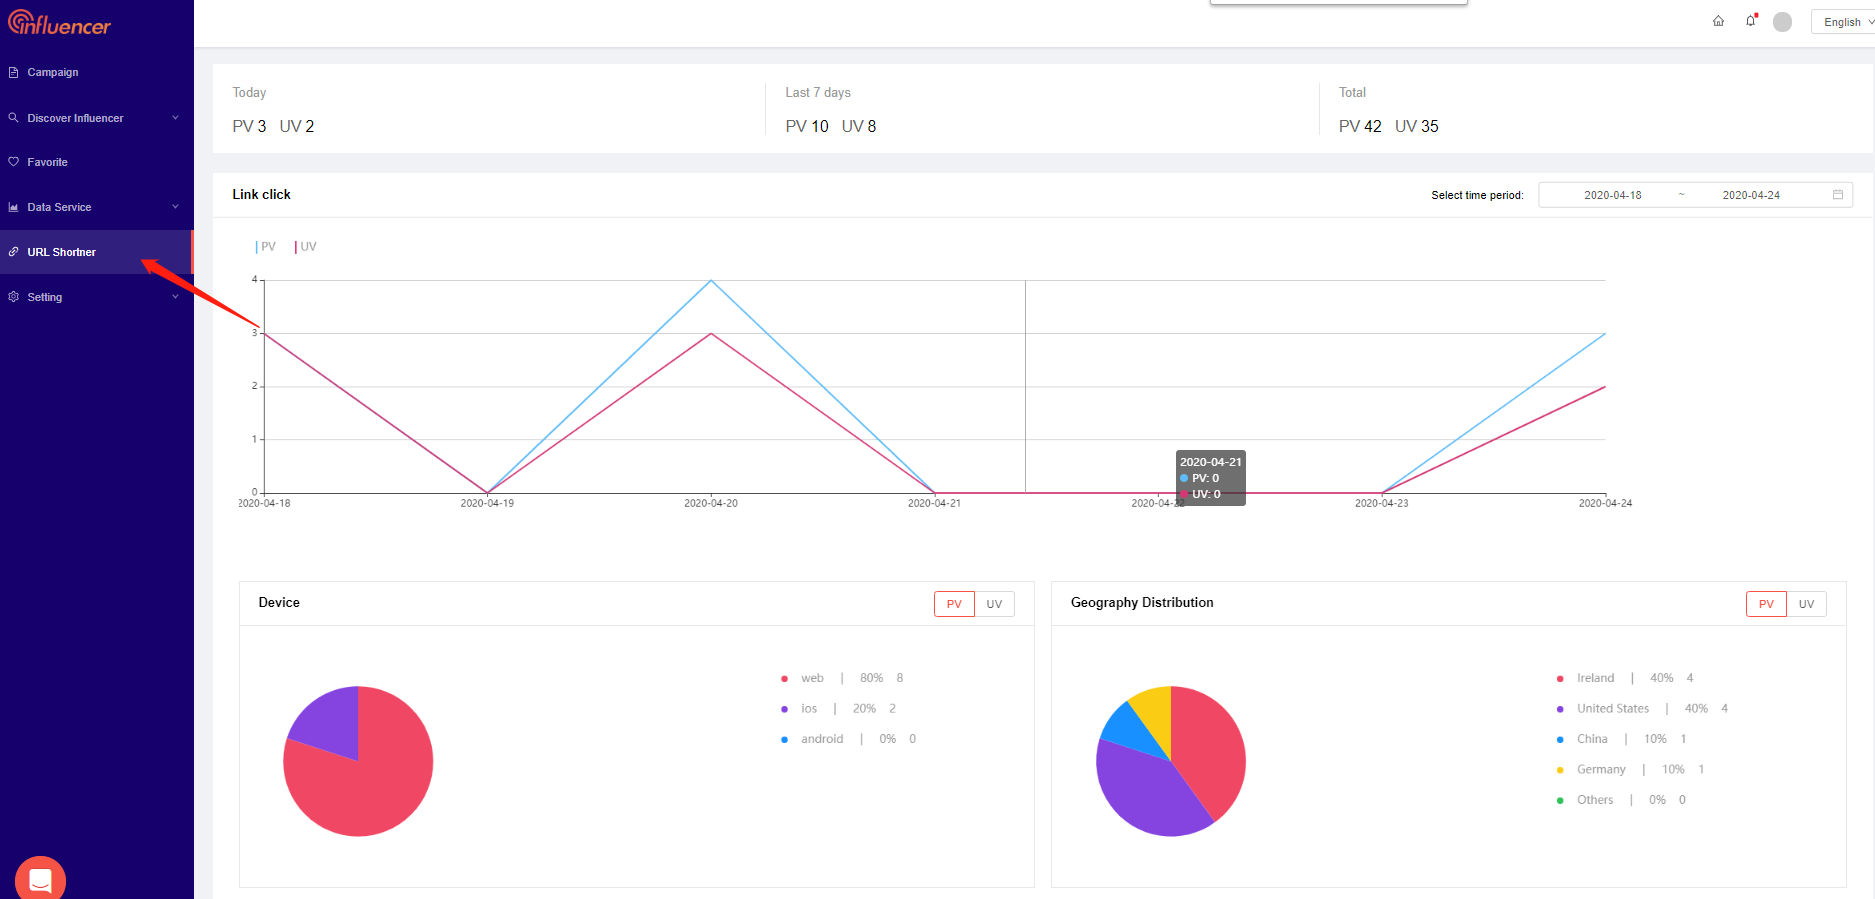
Task: Click the 2020-04-23 x-axis label
Action: (1382, 503)
